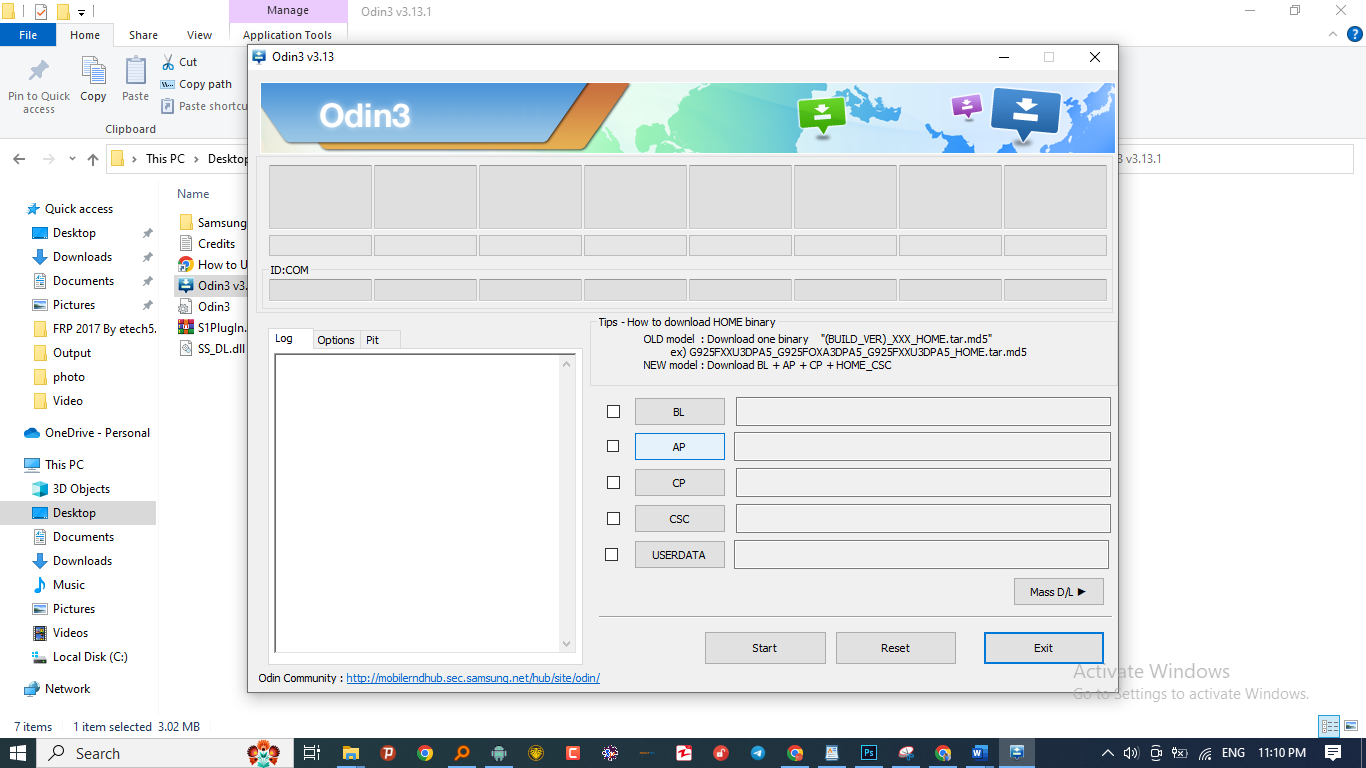Click the CSC file path field
1366x768 pixels.
923,518
